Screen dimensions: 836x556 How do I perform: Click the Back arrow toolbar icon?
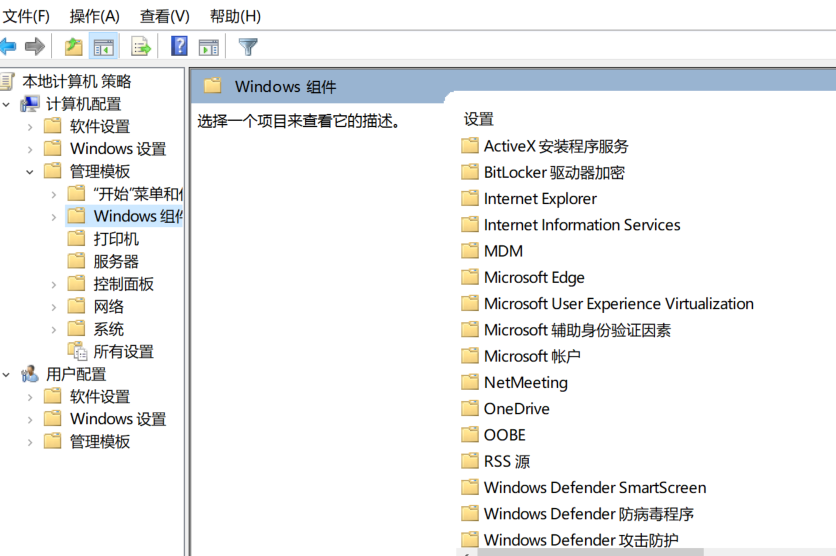coord(8,46)
